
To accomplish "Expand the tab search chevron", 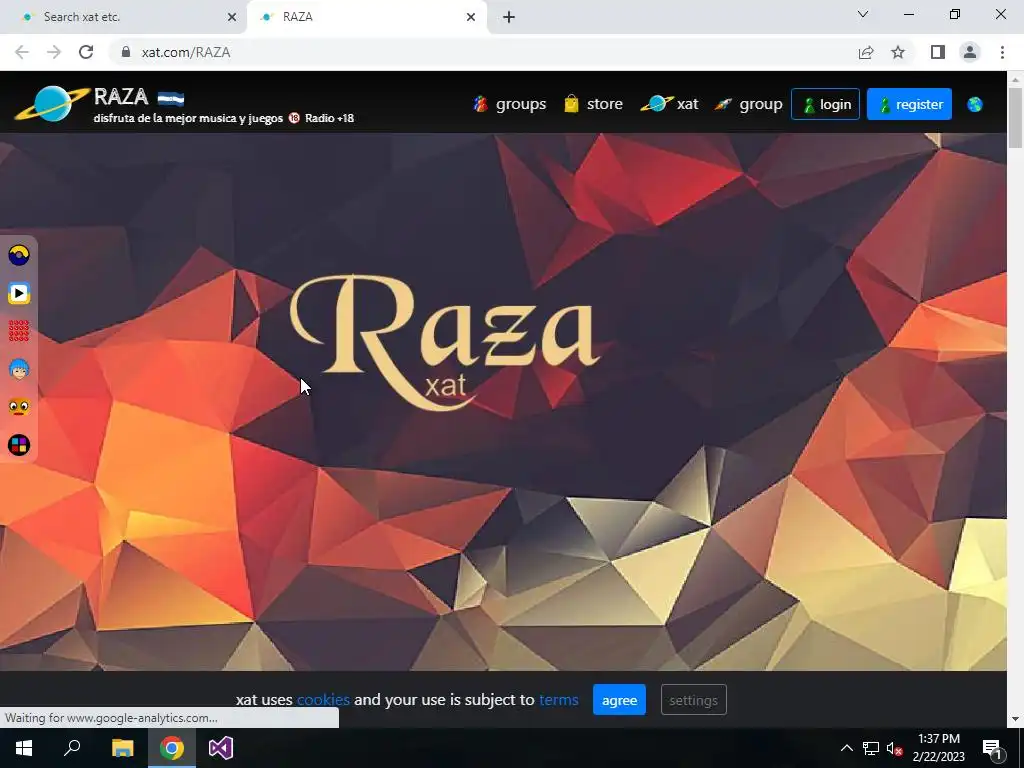I will (863, 14).
